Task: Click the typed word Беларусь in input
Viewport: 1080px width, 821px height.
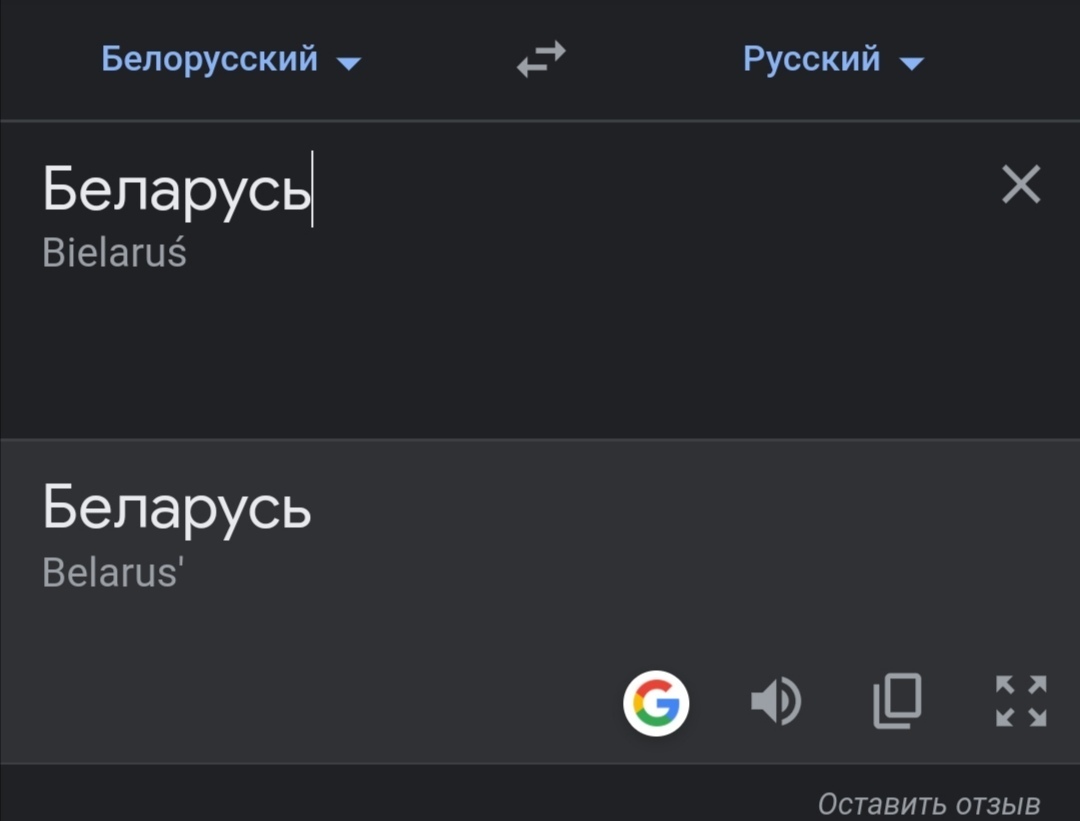Action: (176, 189)
